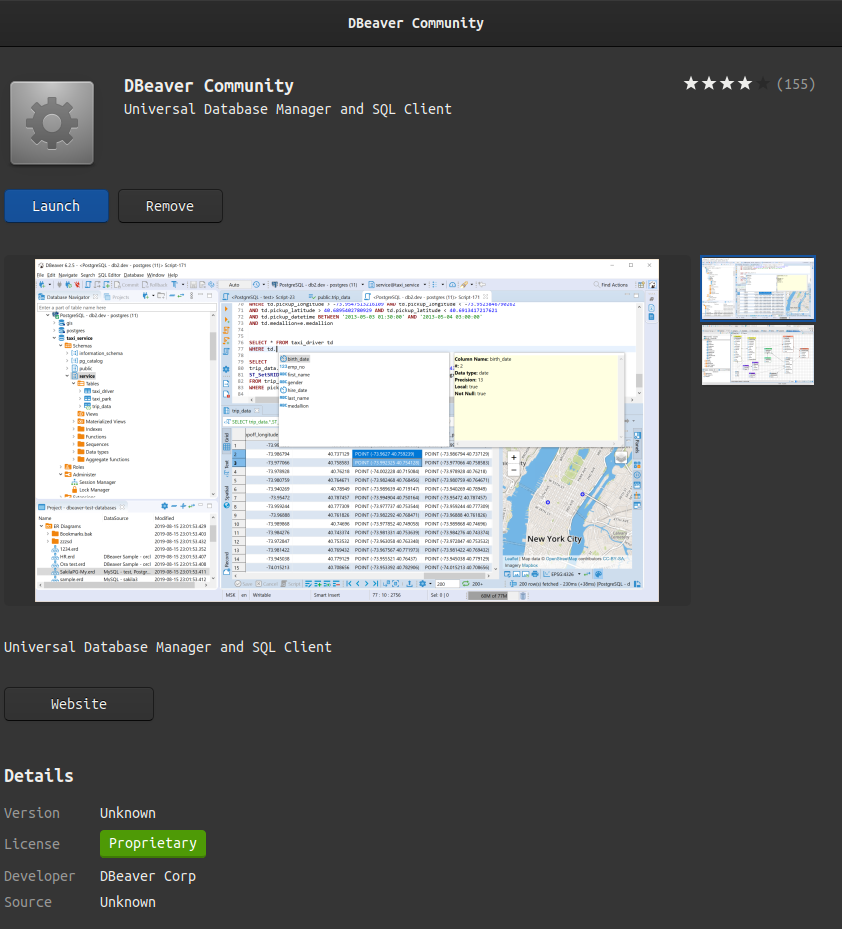Image resolution: width=842 pixels, height=929 pixels.
Task: Click the (155) review count
Action: [796, 84]
